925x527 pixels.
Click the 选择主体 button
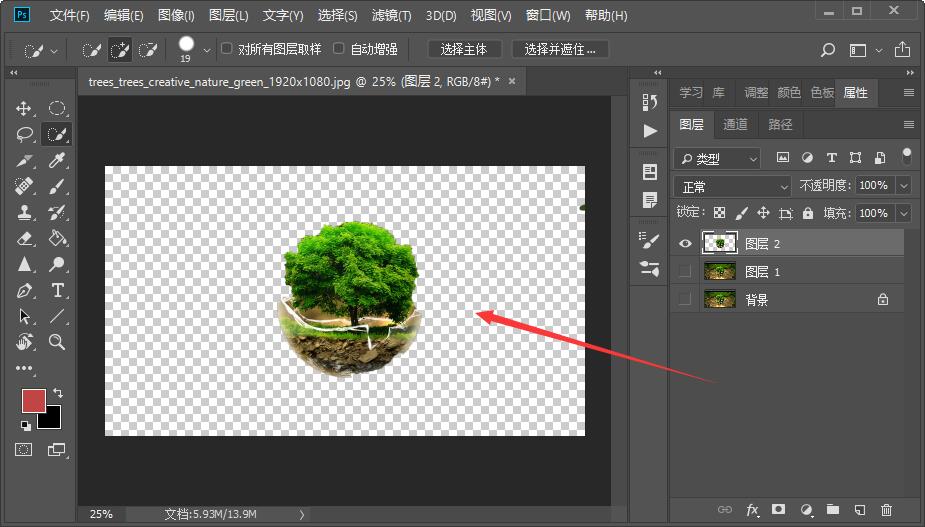[x=464, y=50]
